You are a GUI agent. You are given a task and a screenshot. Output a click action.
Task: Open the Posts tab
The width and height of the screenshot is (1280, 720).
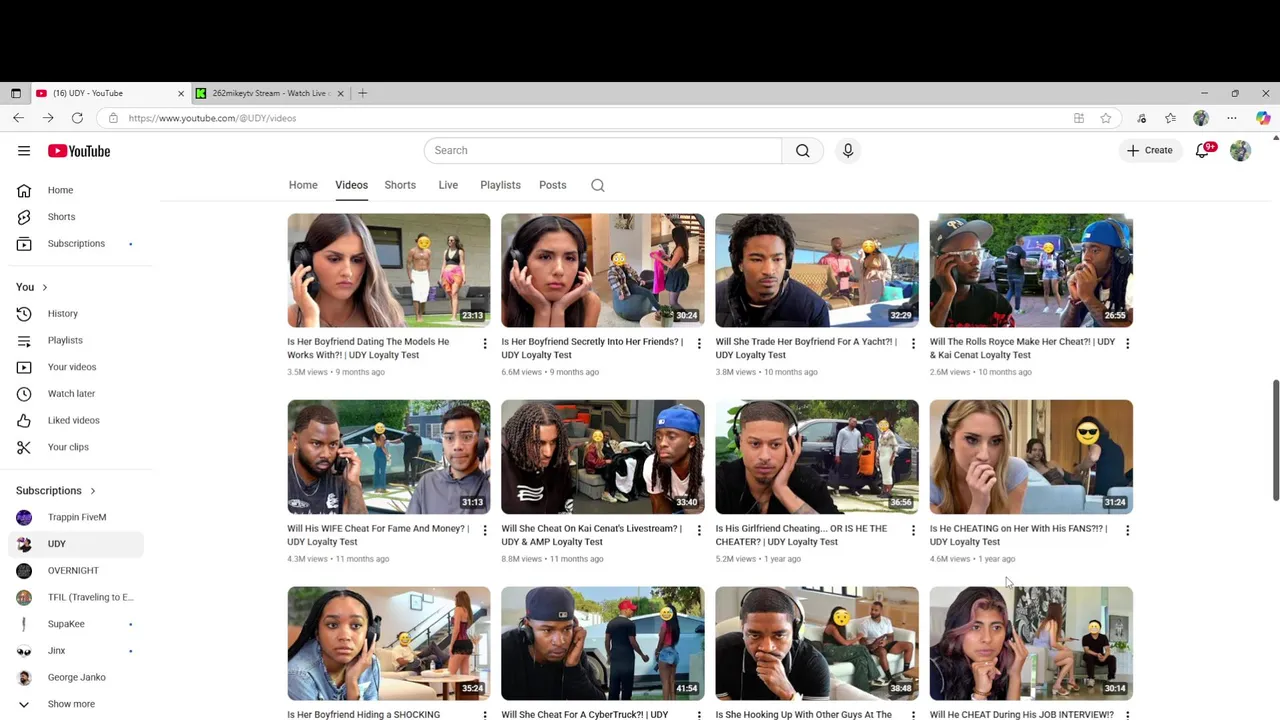click(552, 185)
